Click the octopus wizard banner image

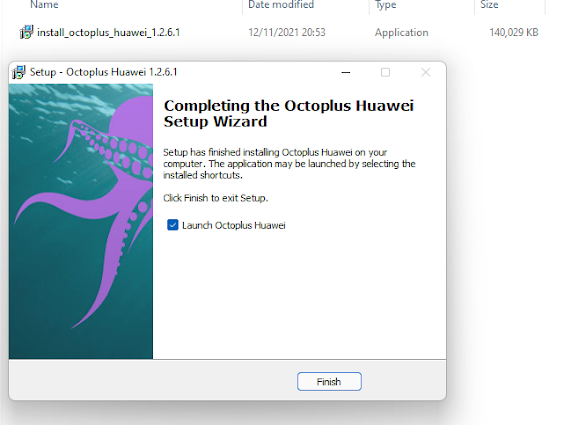click(x=81, y=221)
